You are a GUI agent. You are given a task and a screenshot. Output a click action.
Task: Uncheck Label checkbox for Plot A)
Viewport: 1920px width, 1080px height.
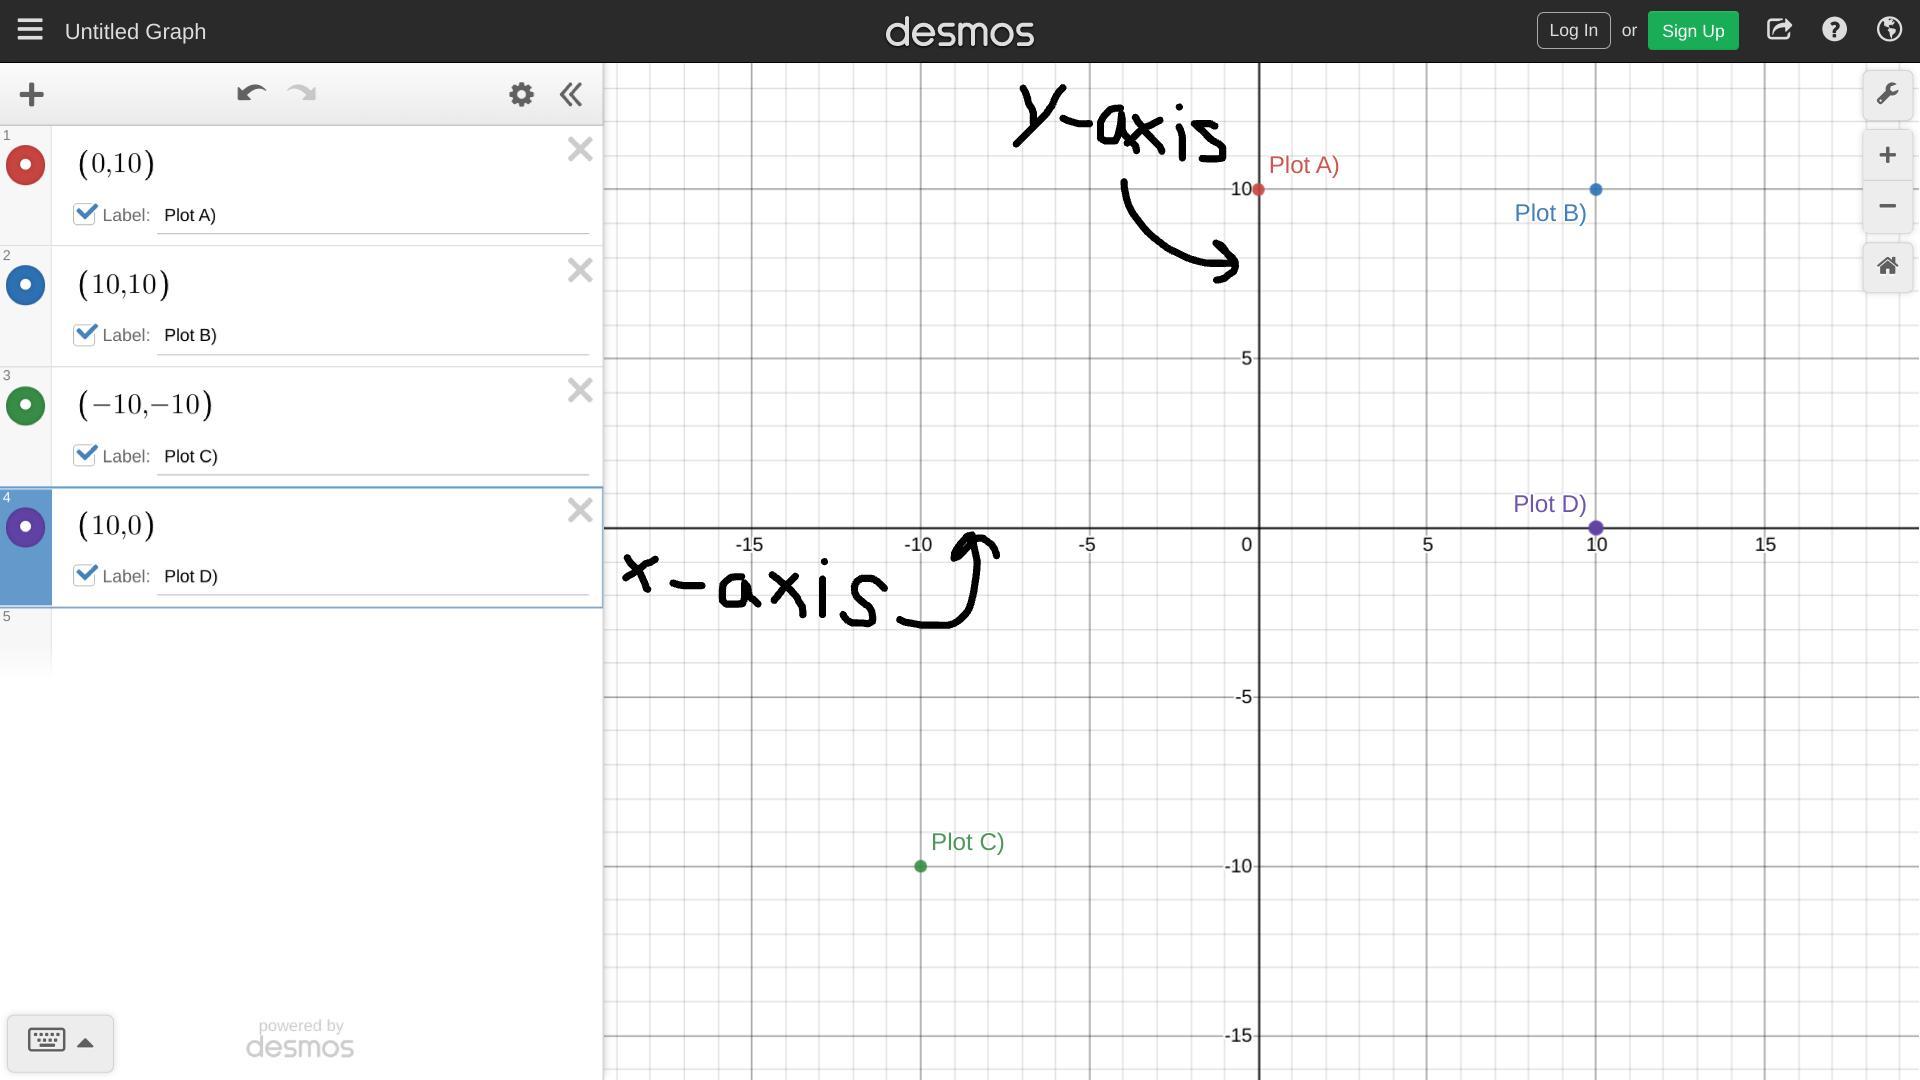(x=85, y=214)
